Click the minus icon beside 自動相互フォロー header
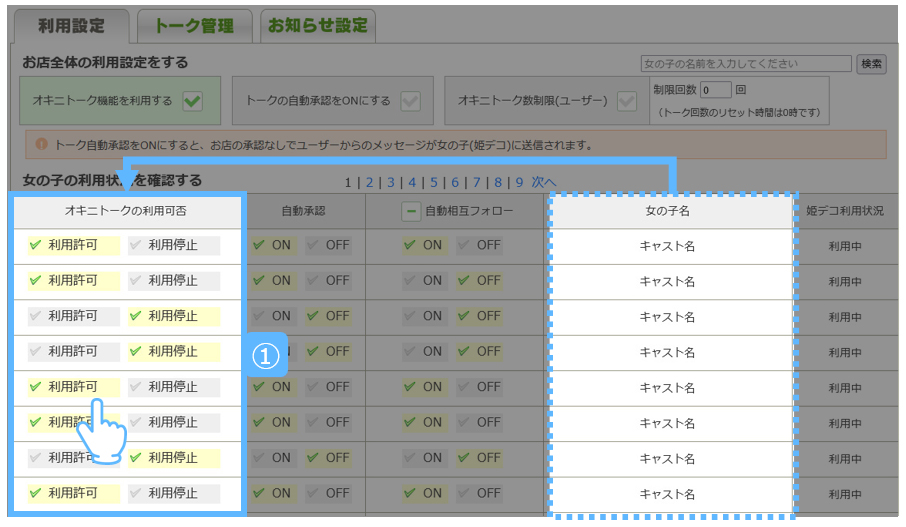This screenshot has height=527, width=906. [x=410, y=212]
